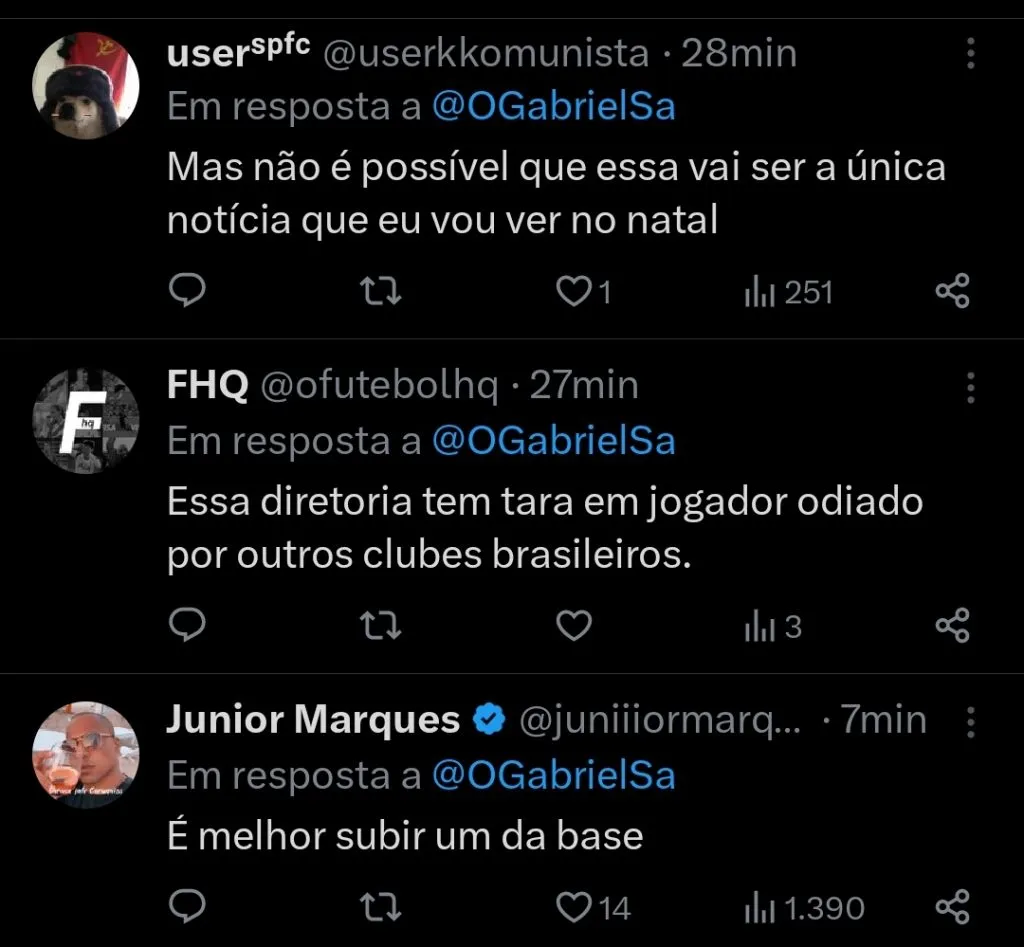Like FHQ's reply
The height and width of the screenshot is (947, 1024).
[x=573, y=625]
